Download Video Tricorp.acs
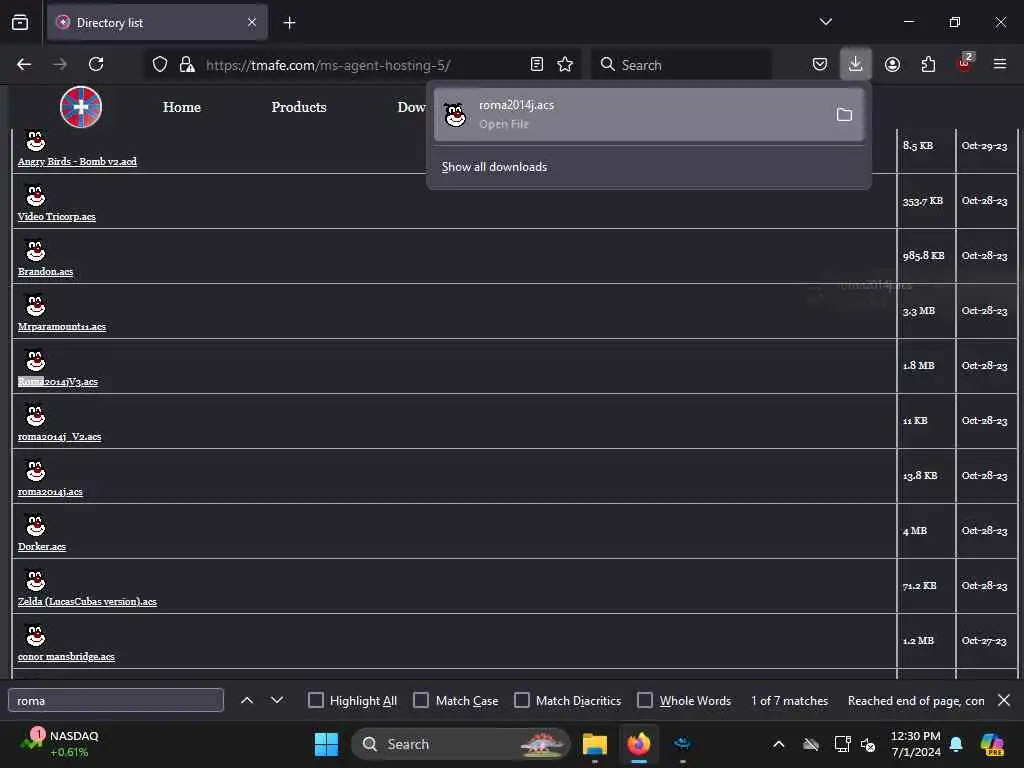Image resolution: width=1024 pixels, height=768 pixels. [x=57, y=217]
